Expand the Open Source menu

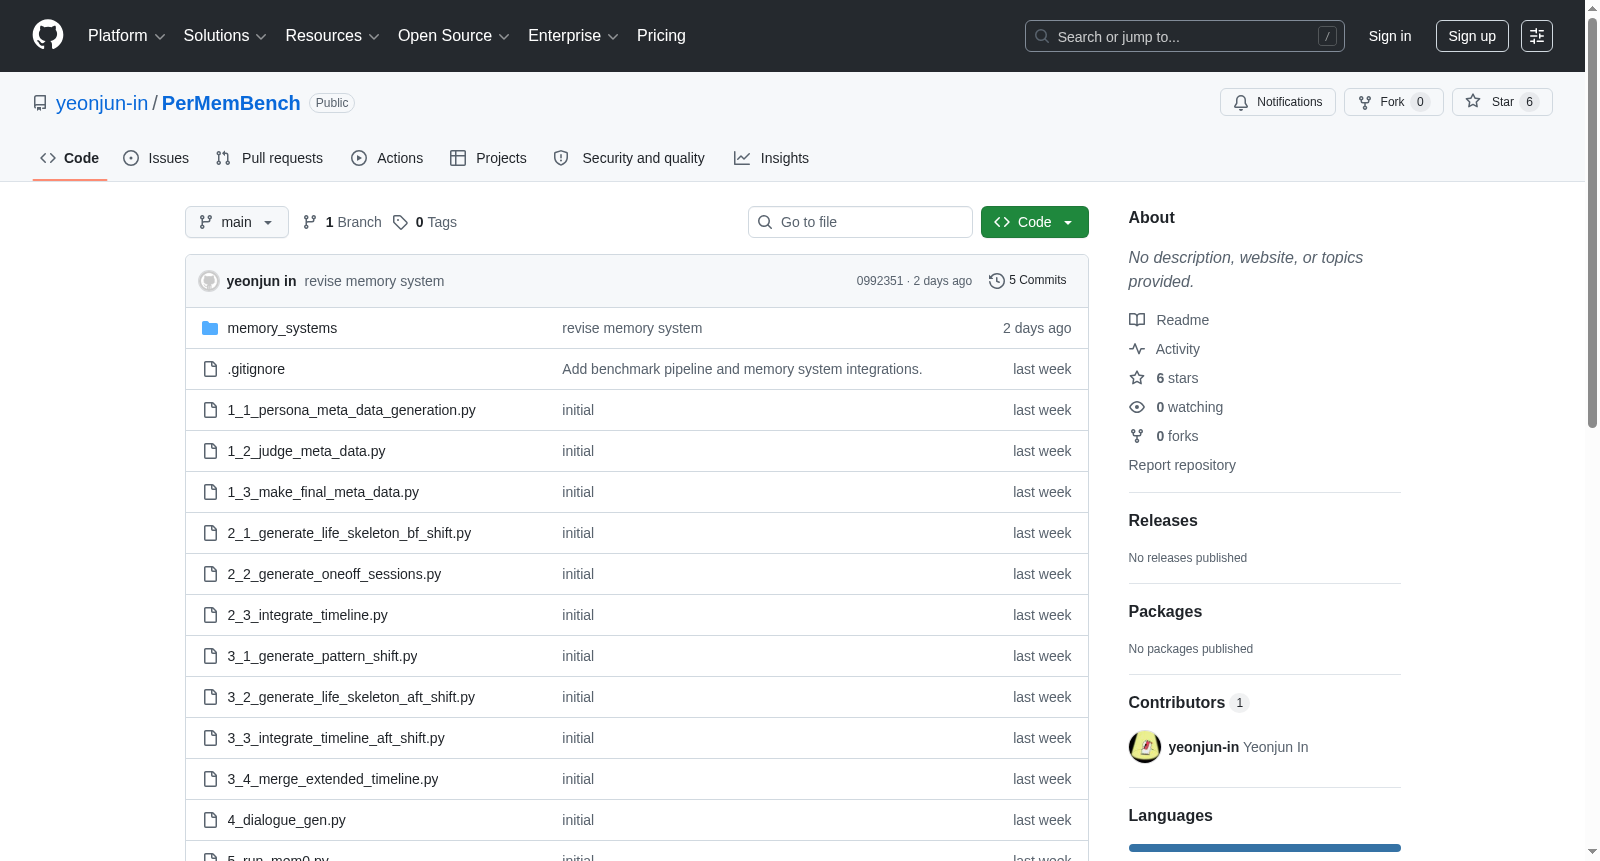click(x=454, y=36)
